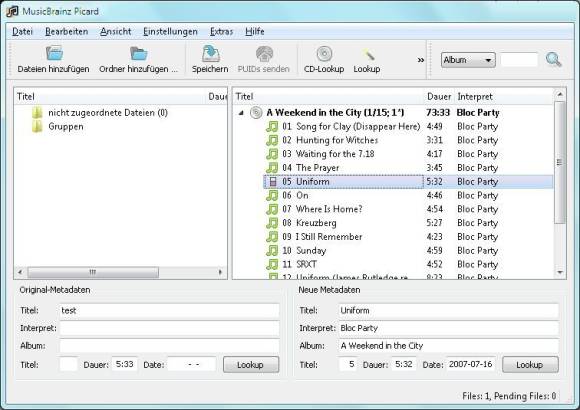Click the Titel column header in left pane
The image size is (580, 410).
pos(110,97)
